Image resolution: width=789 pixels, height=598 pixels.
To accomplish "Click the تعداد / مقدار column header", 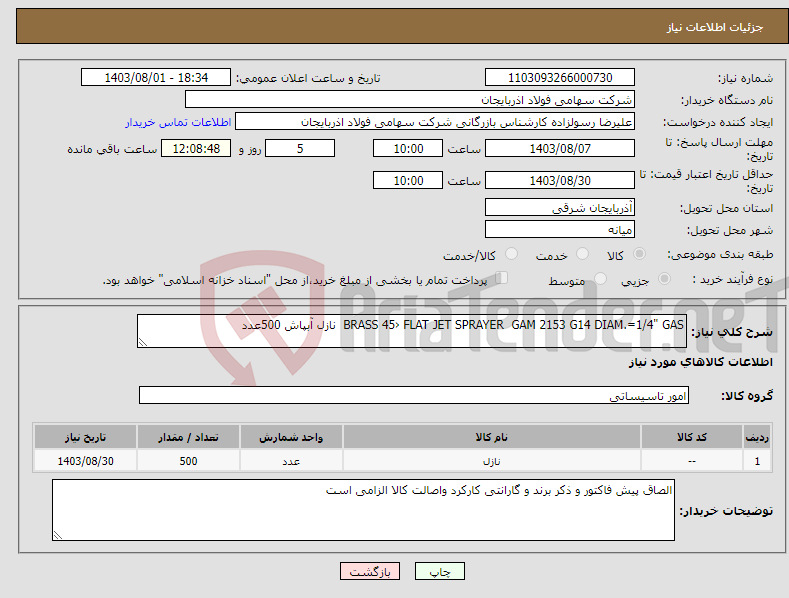I will click(x=188, y=437).
